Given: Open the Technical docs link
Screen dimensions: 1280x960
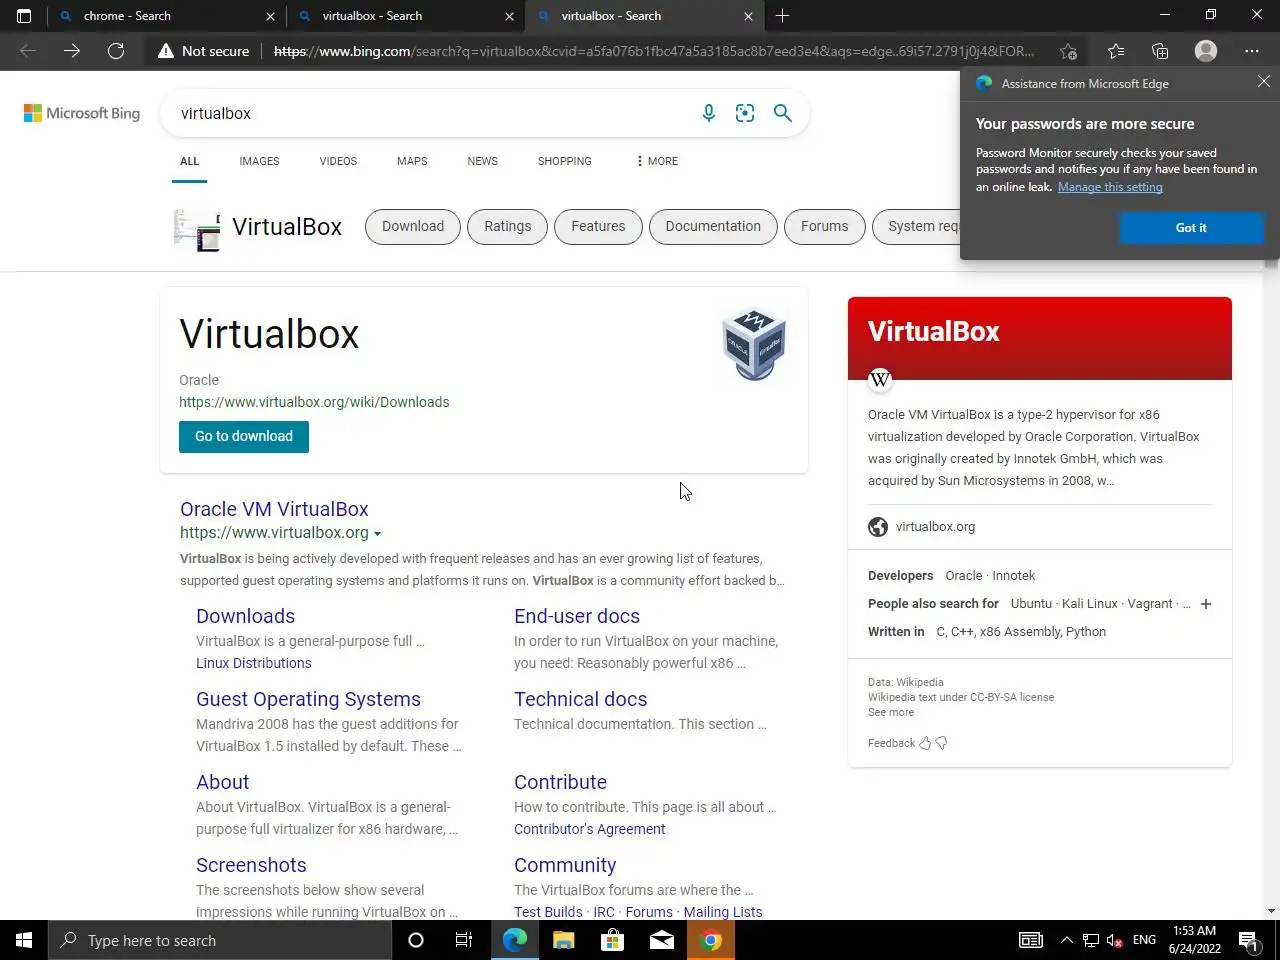Looking at the screenshot, I should click(x=580, y=699).
